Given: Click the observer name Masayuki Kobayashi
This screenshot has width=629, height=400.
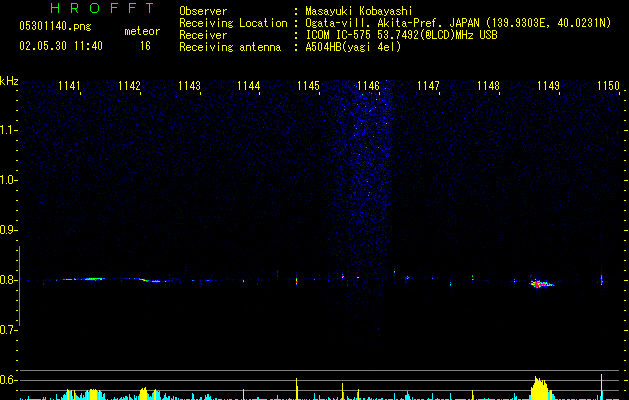Looking at the screenshot, I should point(359,11).
